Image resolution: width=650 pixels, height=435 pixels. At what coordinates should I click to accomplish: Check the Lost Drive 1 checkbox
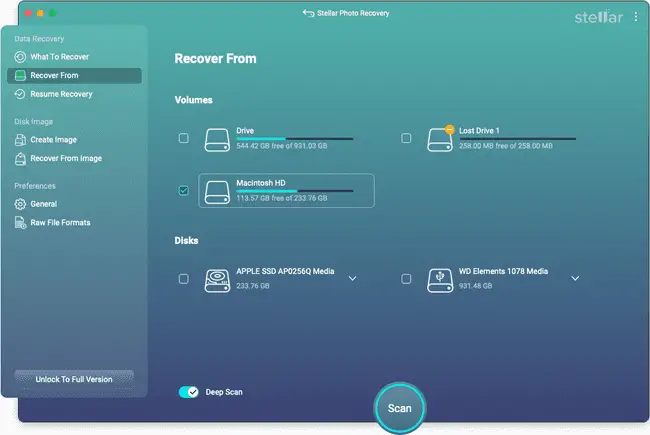pyautogui.click(x=406, y=138)
